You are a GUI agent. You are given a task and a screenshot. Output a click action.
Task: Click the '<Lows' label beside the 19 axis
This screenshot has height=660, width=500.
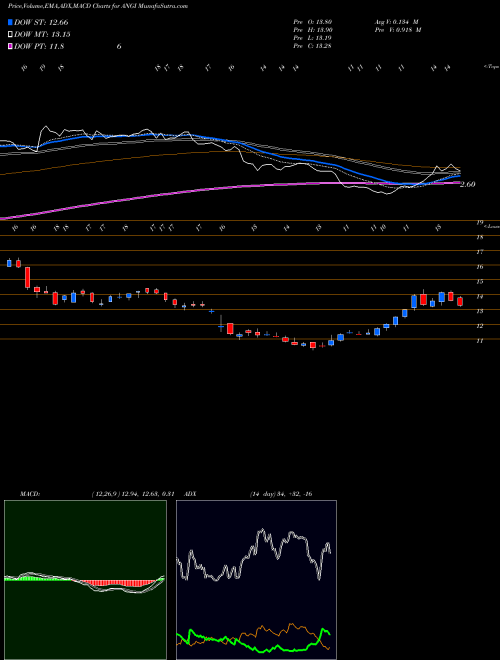[x=492, y=226]
